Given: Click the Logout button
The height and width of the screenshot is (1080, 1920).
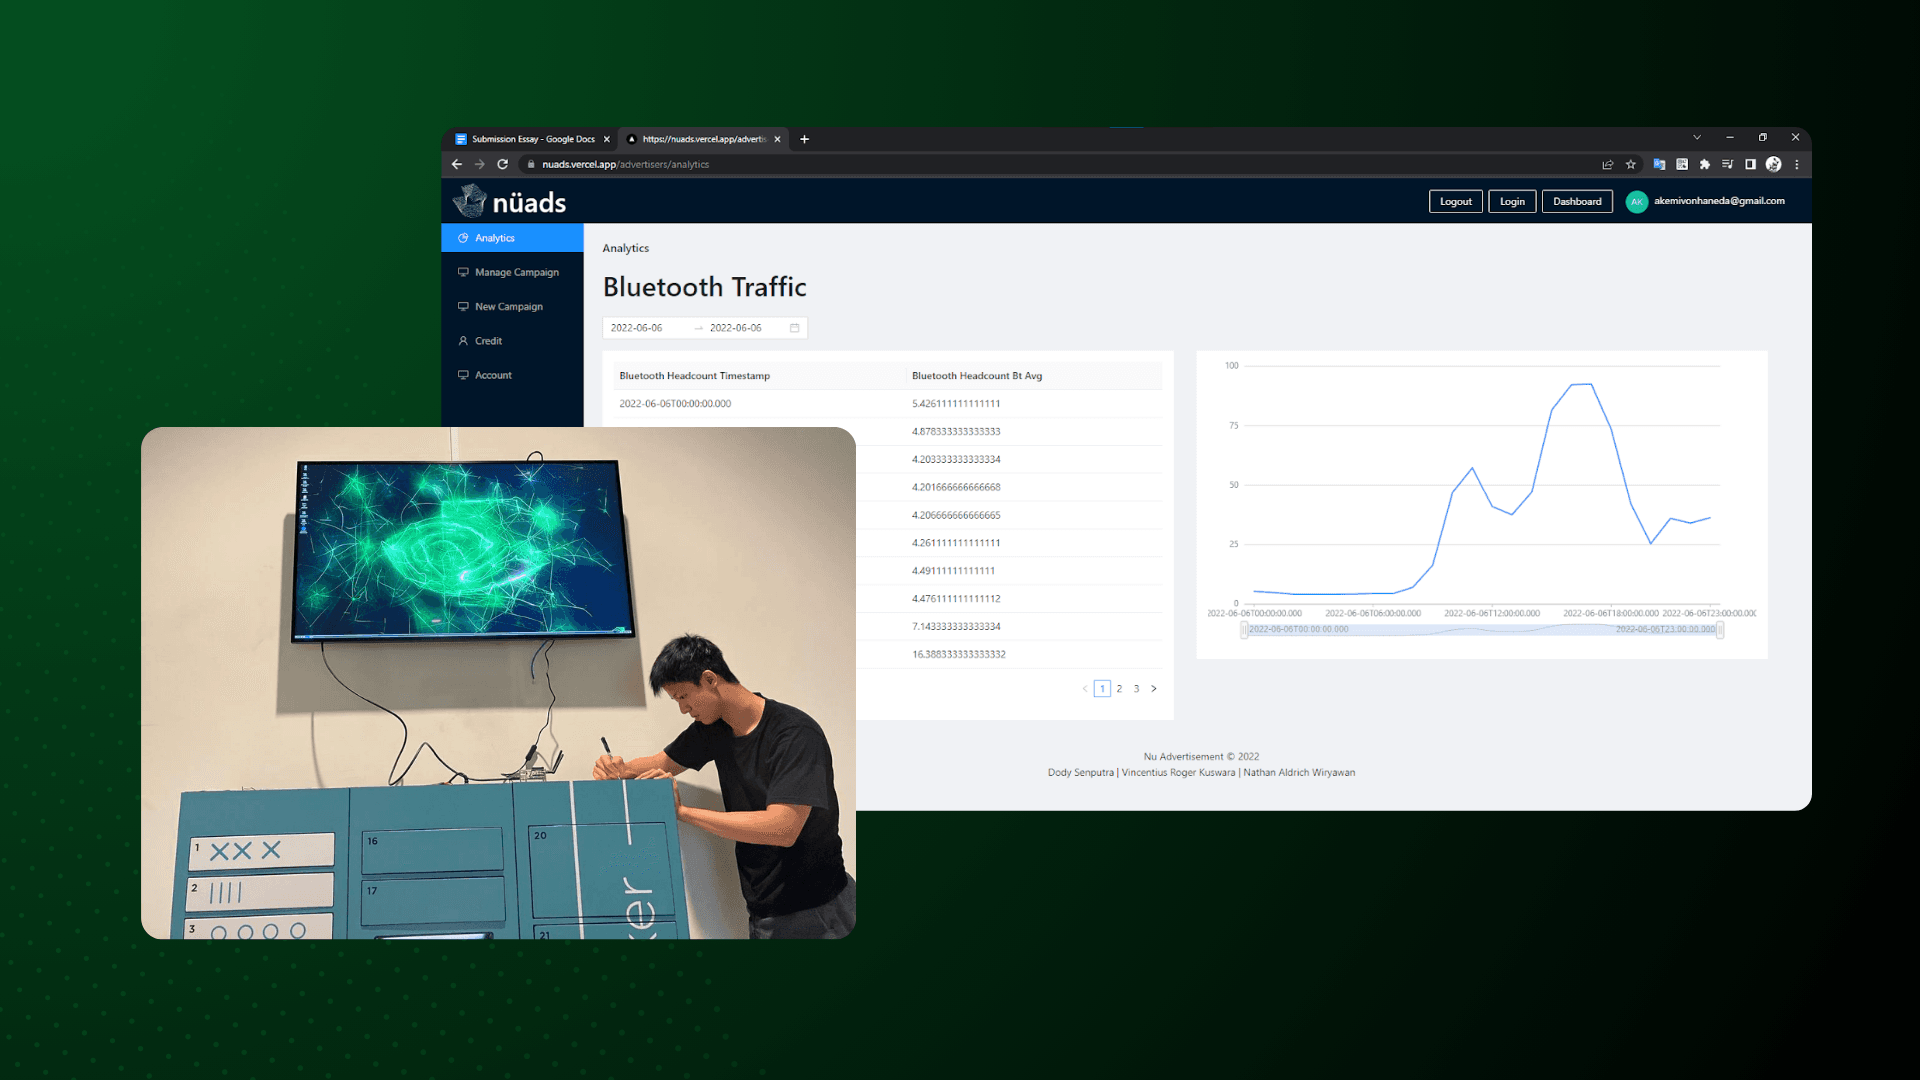Looking at the screenshot, I should (1455, 202).
